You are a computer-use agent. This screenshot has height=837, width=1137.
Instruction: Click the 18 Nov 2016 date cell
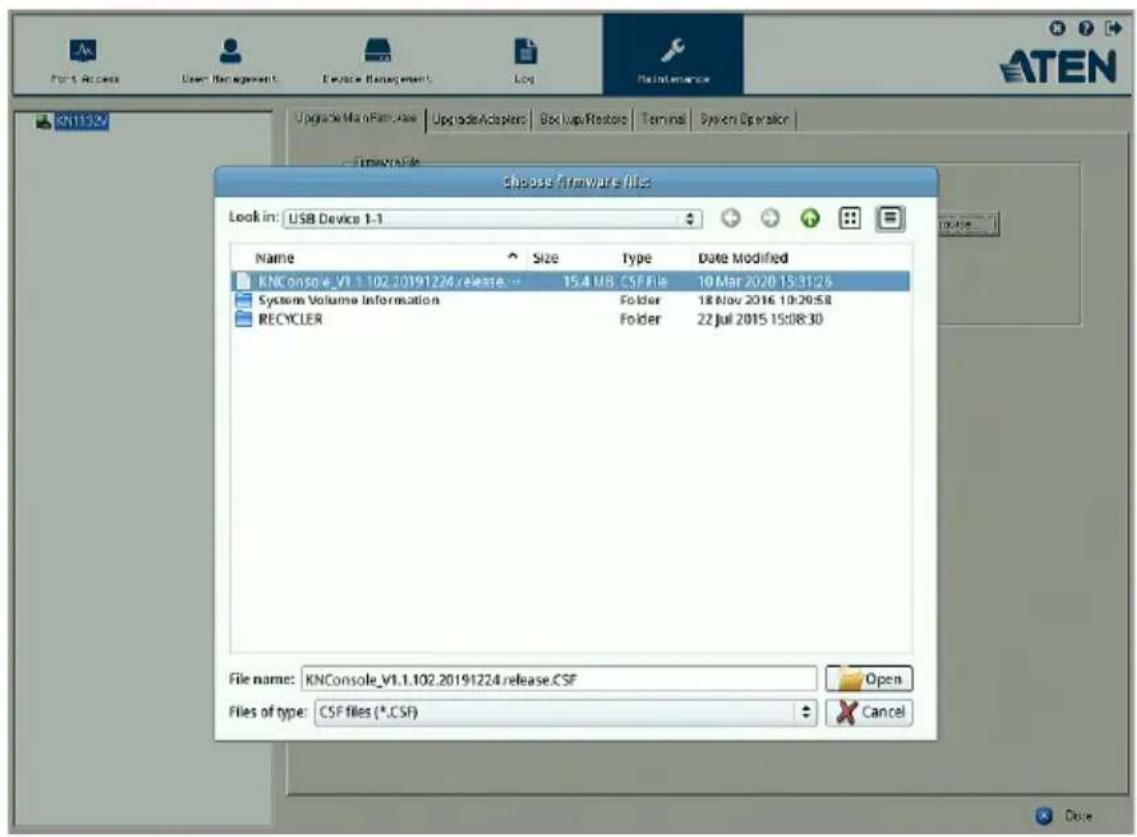tap(764, 300)
